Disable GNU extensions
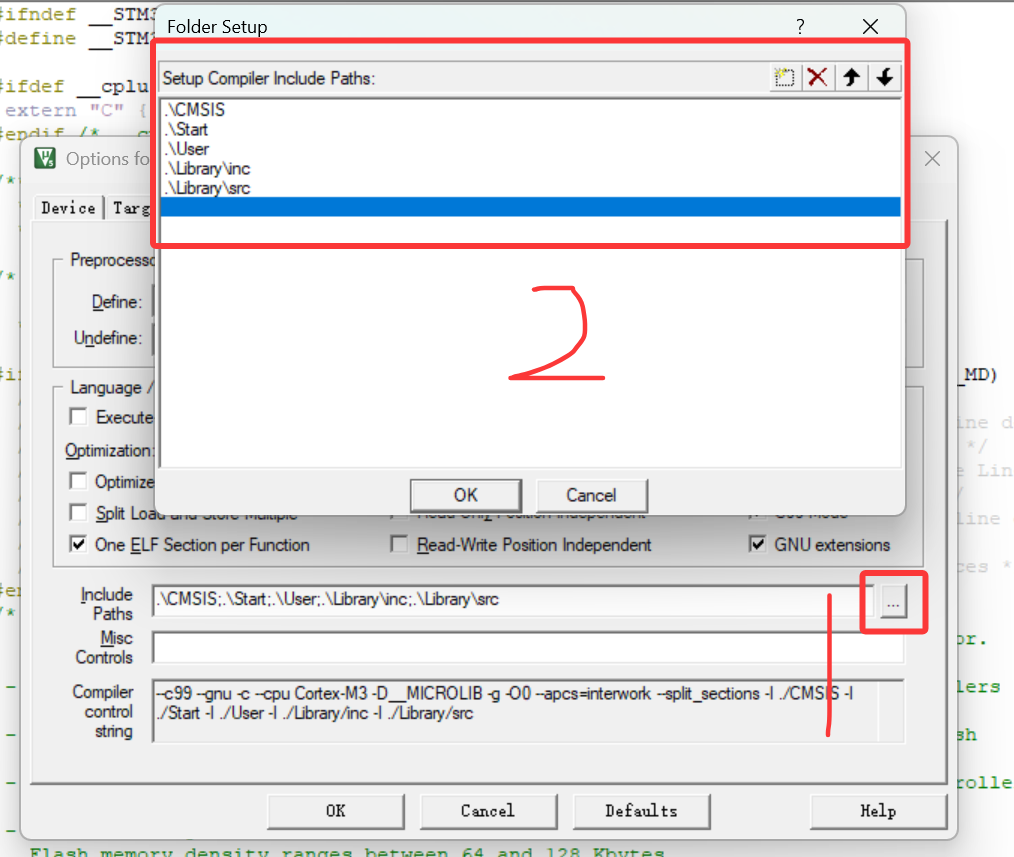This screenshot has height=857, width=1014. pos(757,544)
